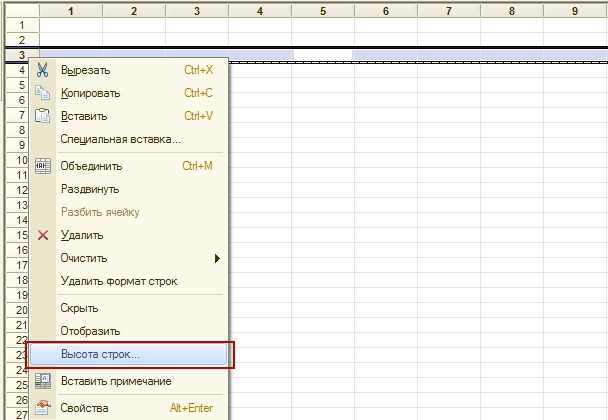Click column header 9
Image resolution: width=608 pixels, height=420 pixels.
[575, 11]
